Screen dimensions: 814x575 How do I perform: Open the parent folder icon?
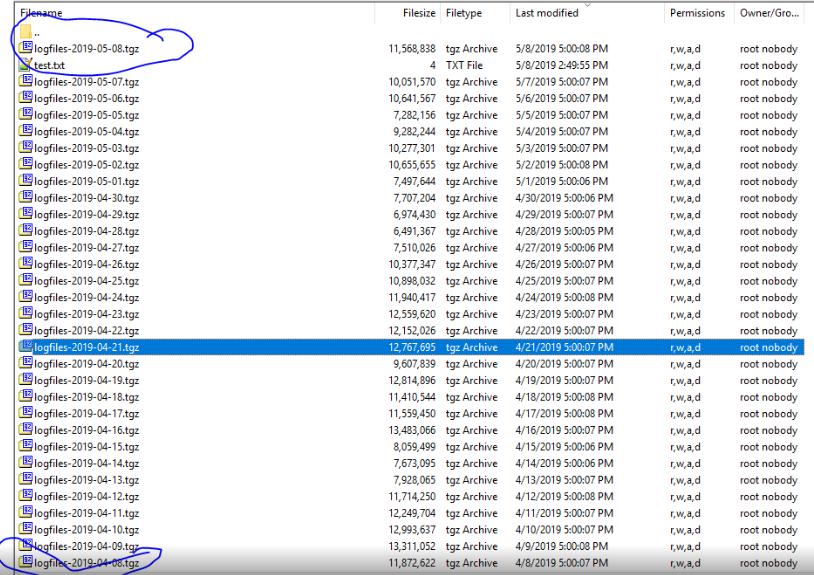(x=25, y=32)
